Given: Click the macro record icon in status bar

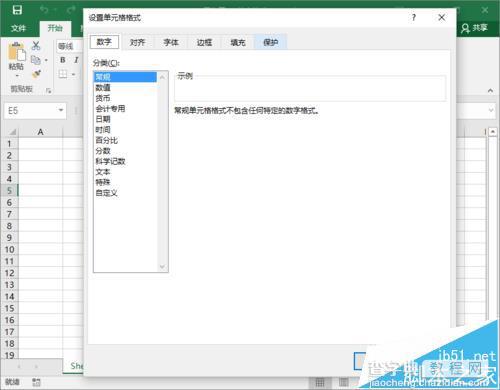Looking at the screenshot, I should [x=36, y=382].
